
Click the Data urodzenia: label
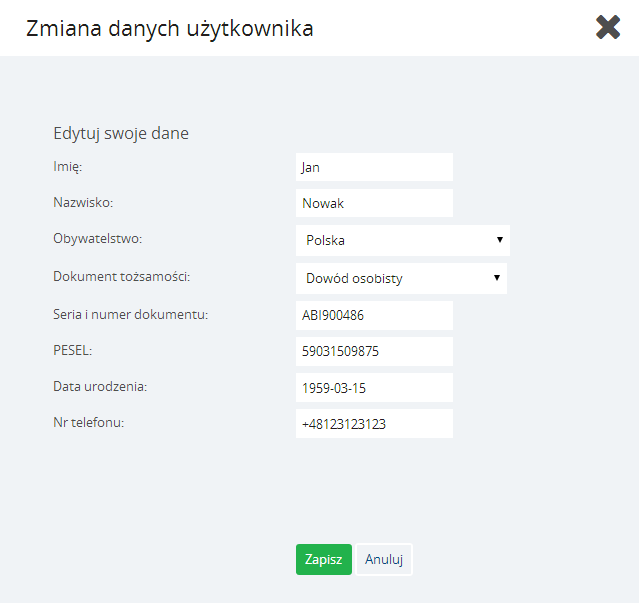pos(100,386)
